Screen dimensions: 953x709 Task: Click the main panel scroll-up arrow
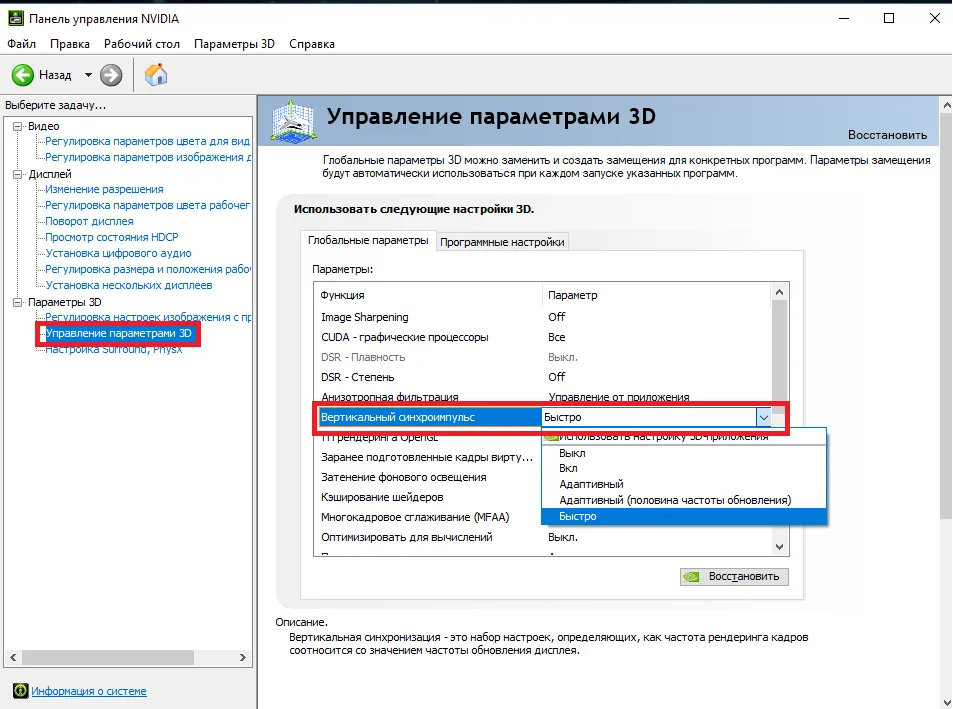[946, 104]
